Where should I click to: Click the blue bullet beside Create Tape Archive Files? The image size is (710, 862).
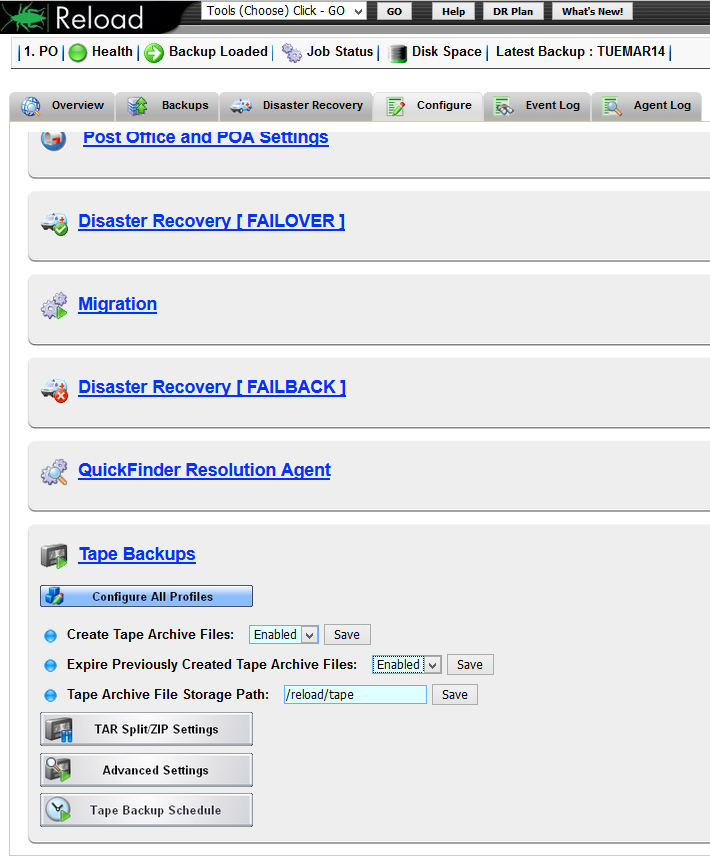[50, 636]
